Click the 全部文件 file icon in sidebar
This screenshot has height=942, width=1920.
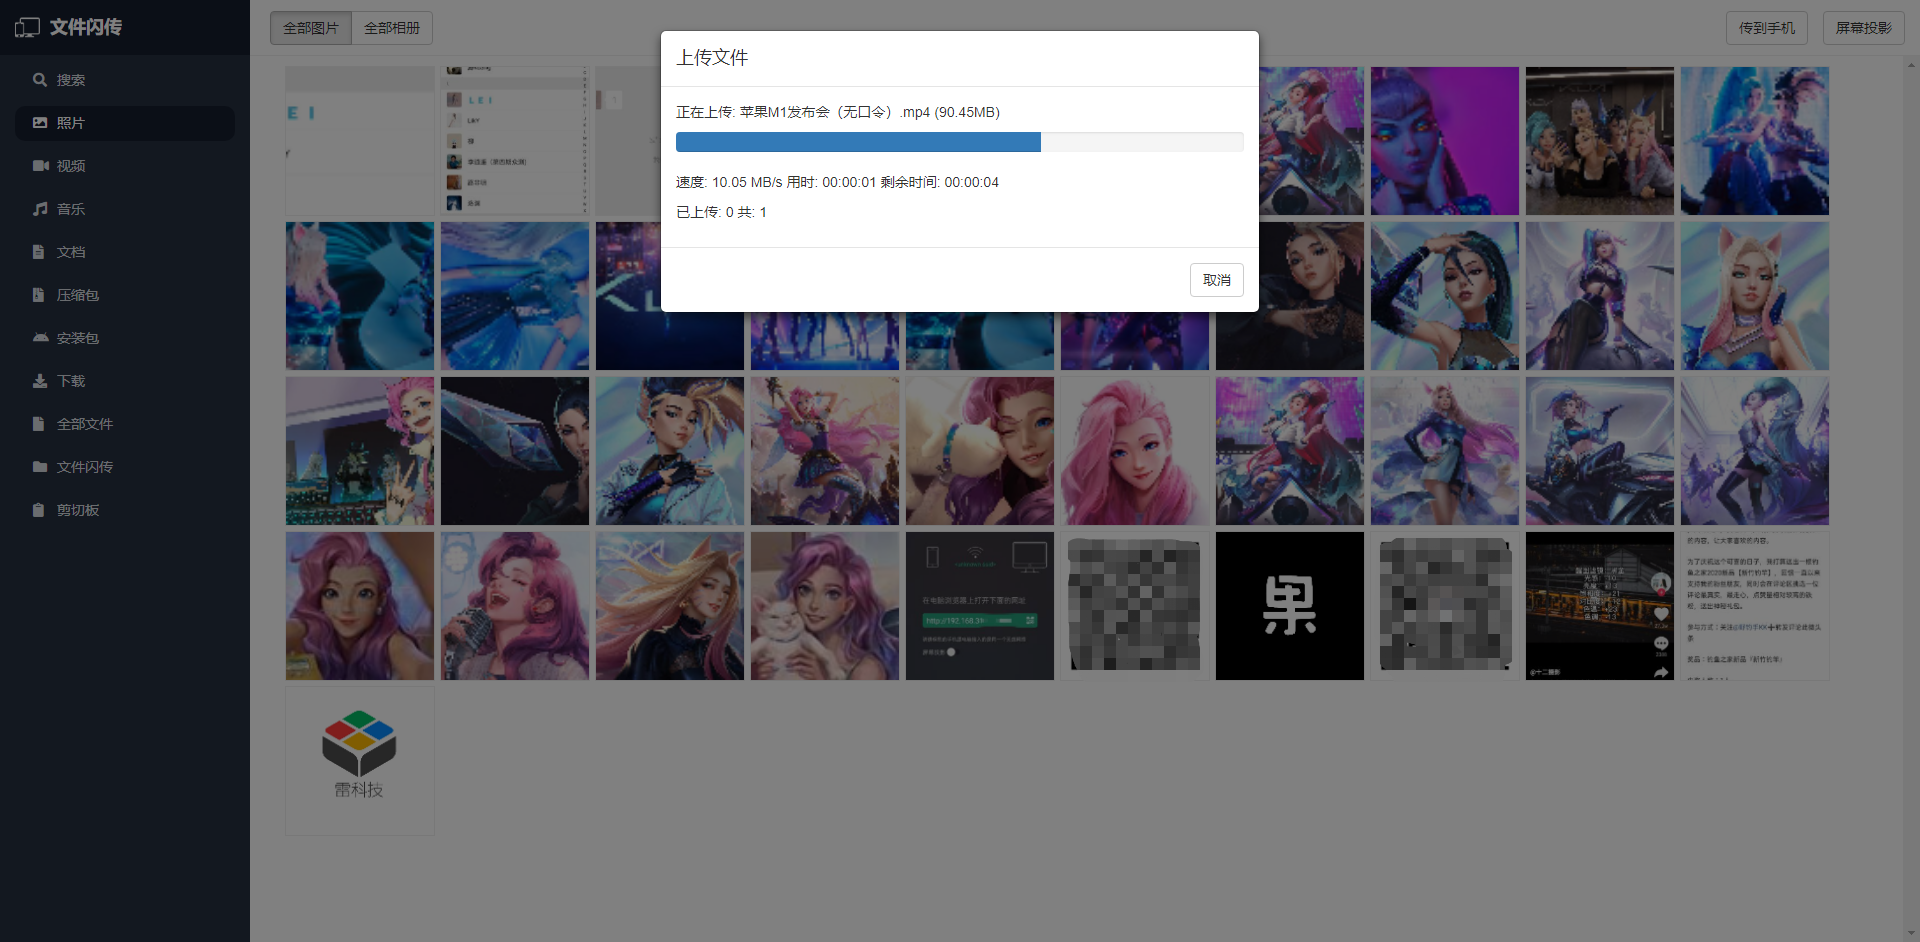click(38, 424)
